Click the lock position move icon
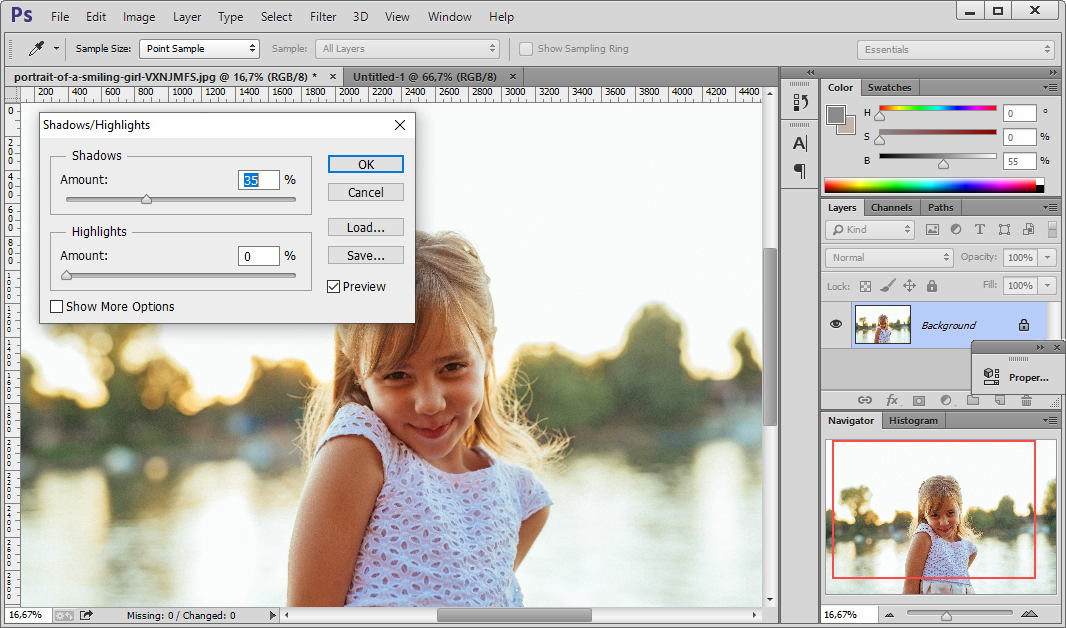The width and height of the screenshot is (1066, 628). [x=909, y=286]
